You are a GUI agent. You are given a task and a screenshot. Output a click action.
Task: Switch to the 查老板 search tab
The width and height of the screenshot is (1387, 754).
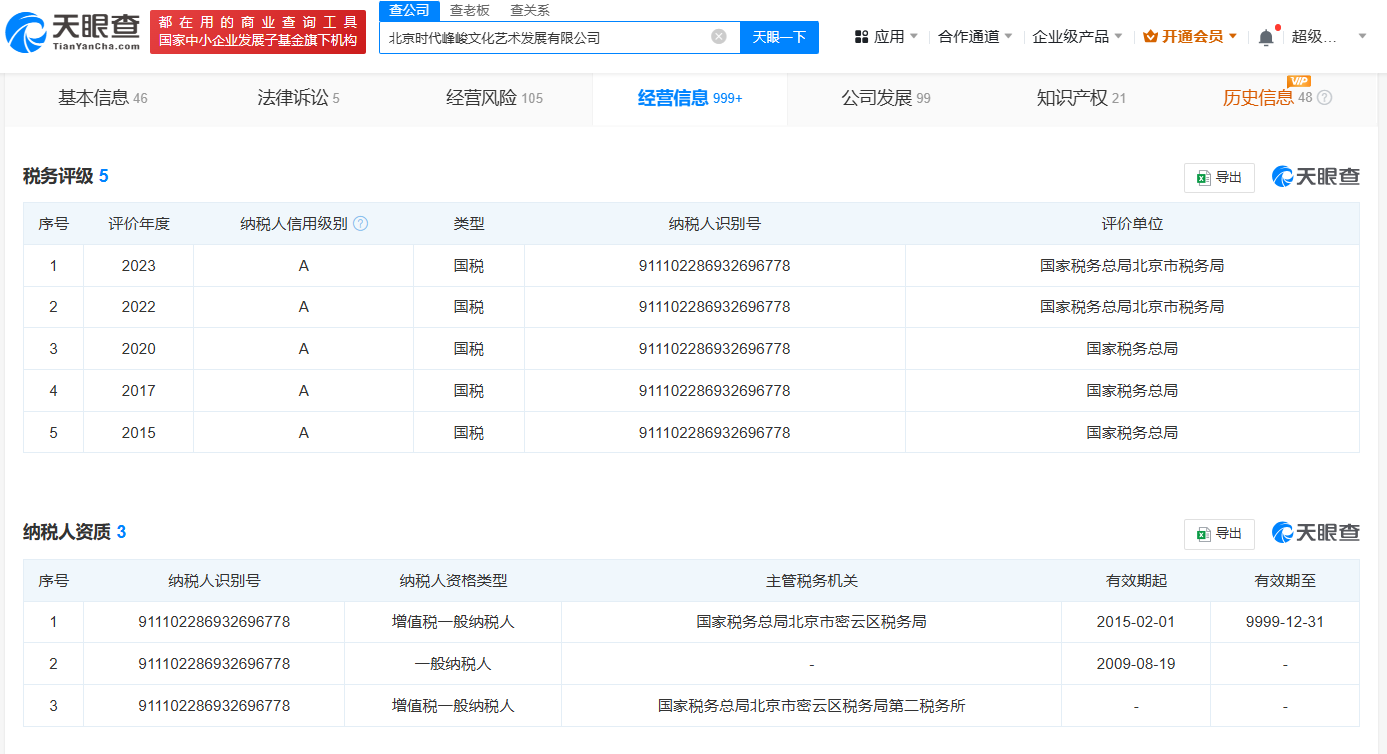click(469, 10)
